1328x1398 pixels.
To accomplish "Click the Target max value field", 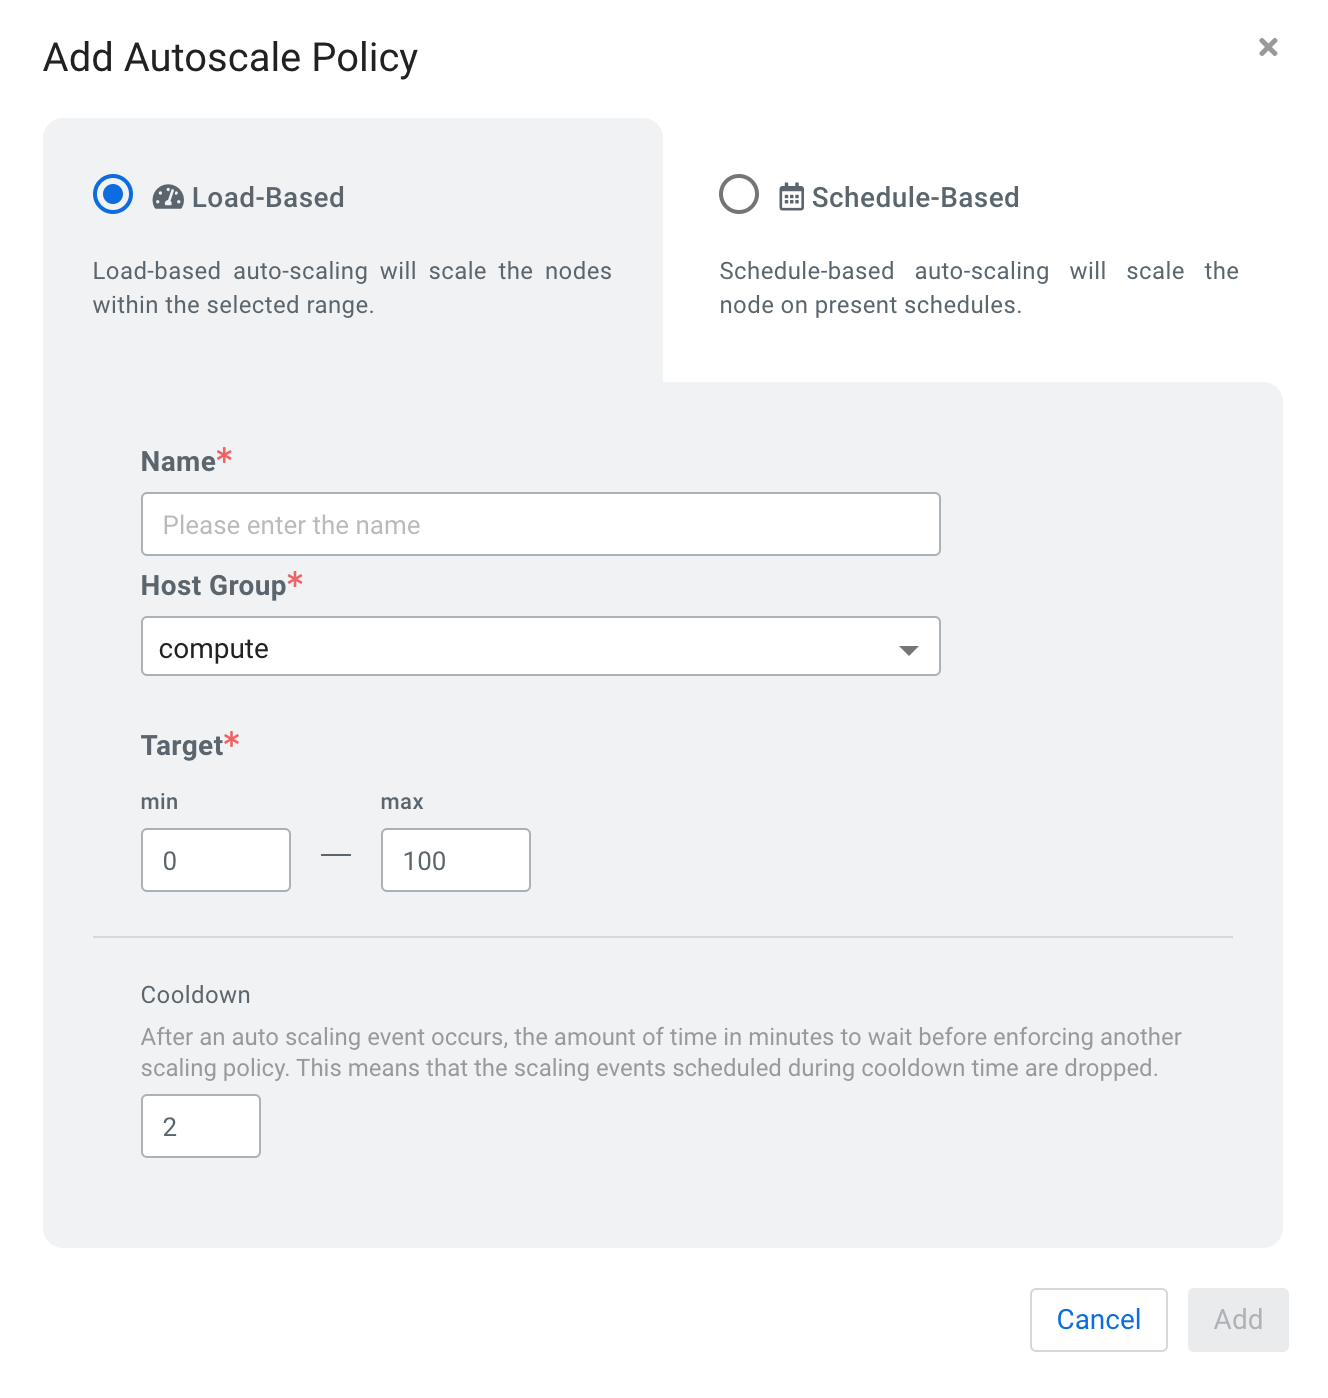I will point(455,860).
